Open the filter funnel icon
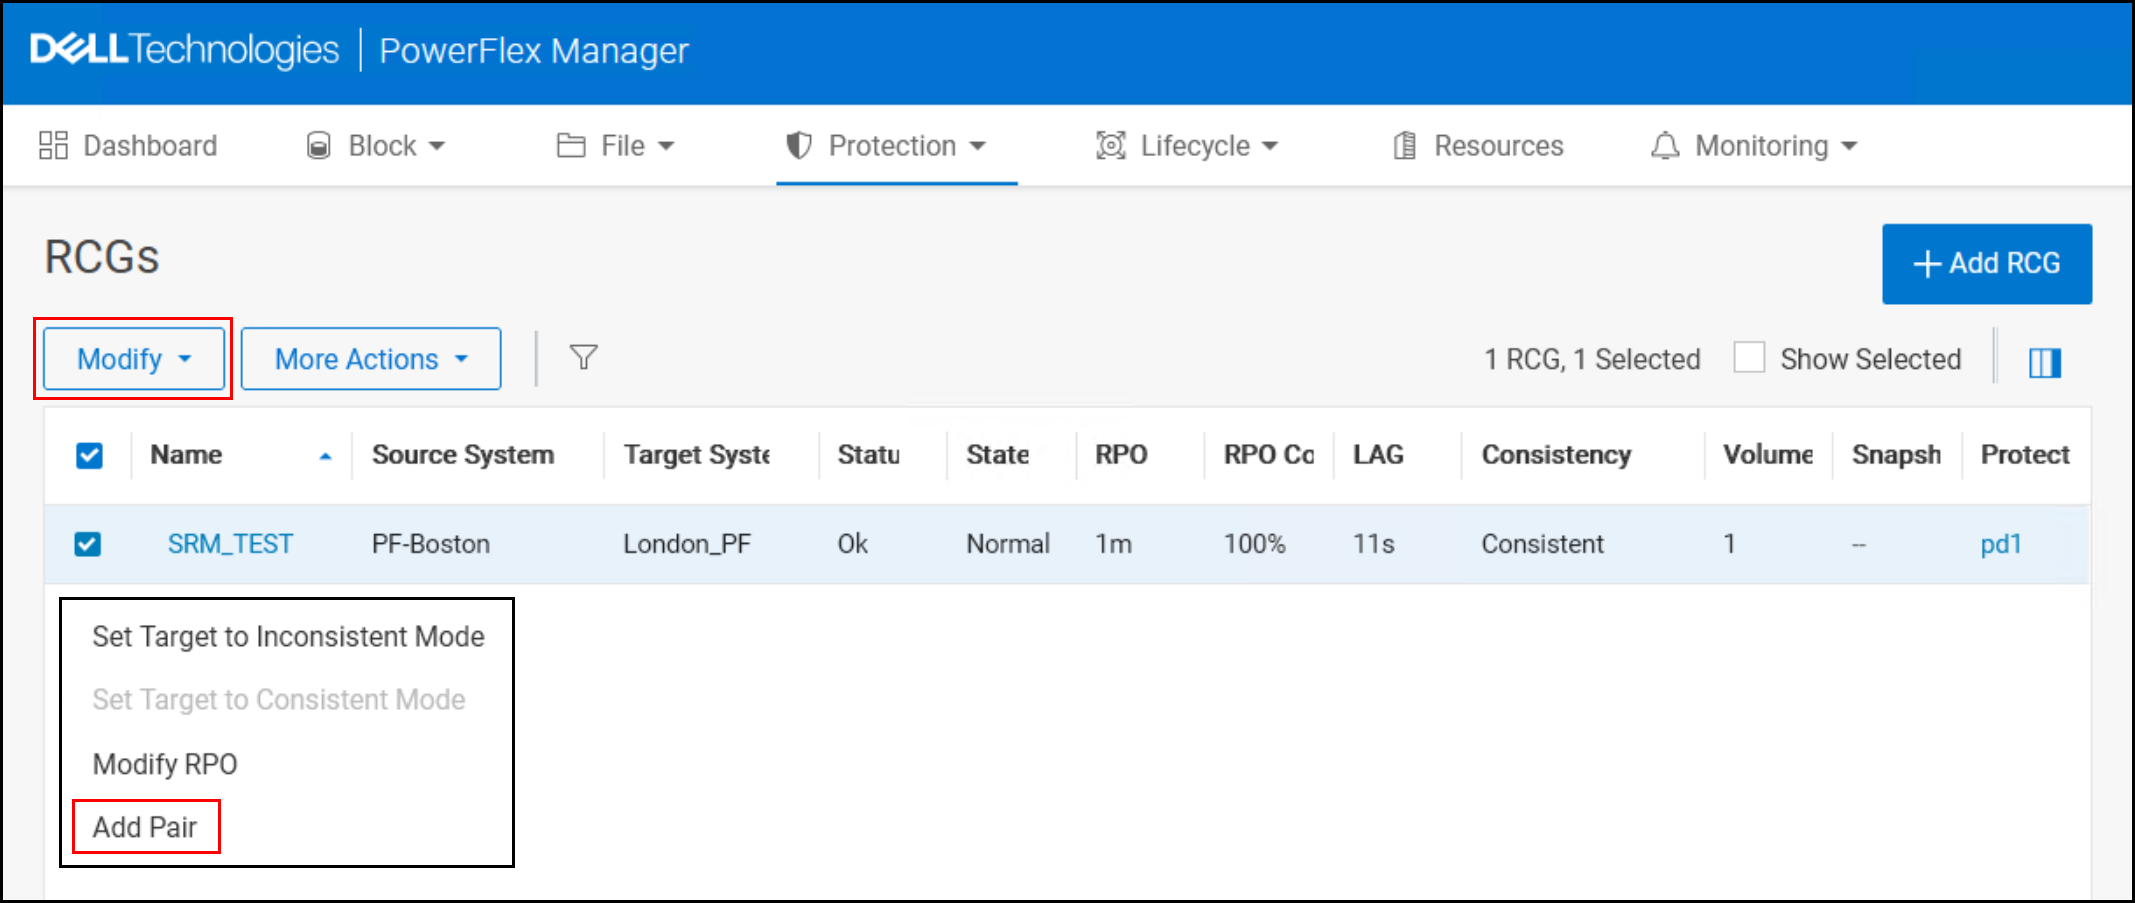Image resolution: width=2135 pixels, height=903 pixels. pos(584,357)
